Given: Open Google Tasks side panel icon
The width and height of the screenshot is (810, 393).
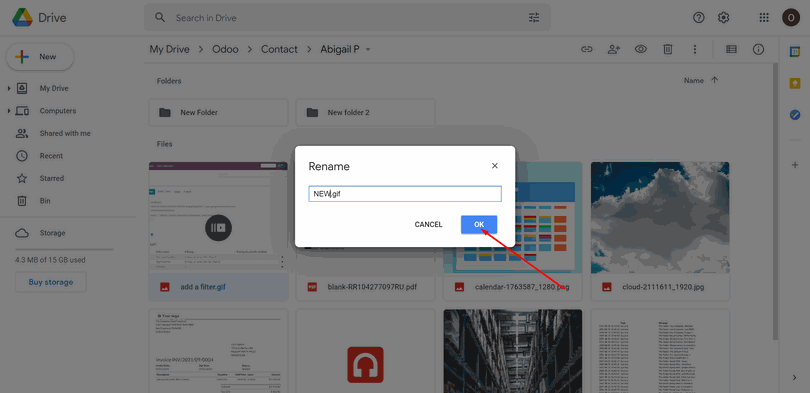Looking at the screenshot, I should tap(795, 115).
